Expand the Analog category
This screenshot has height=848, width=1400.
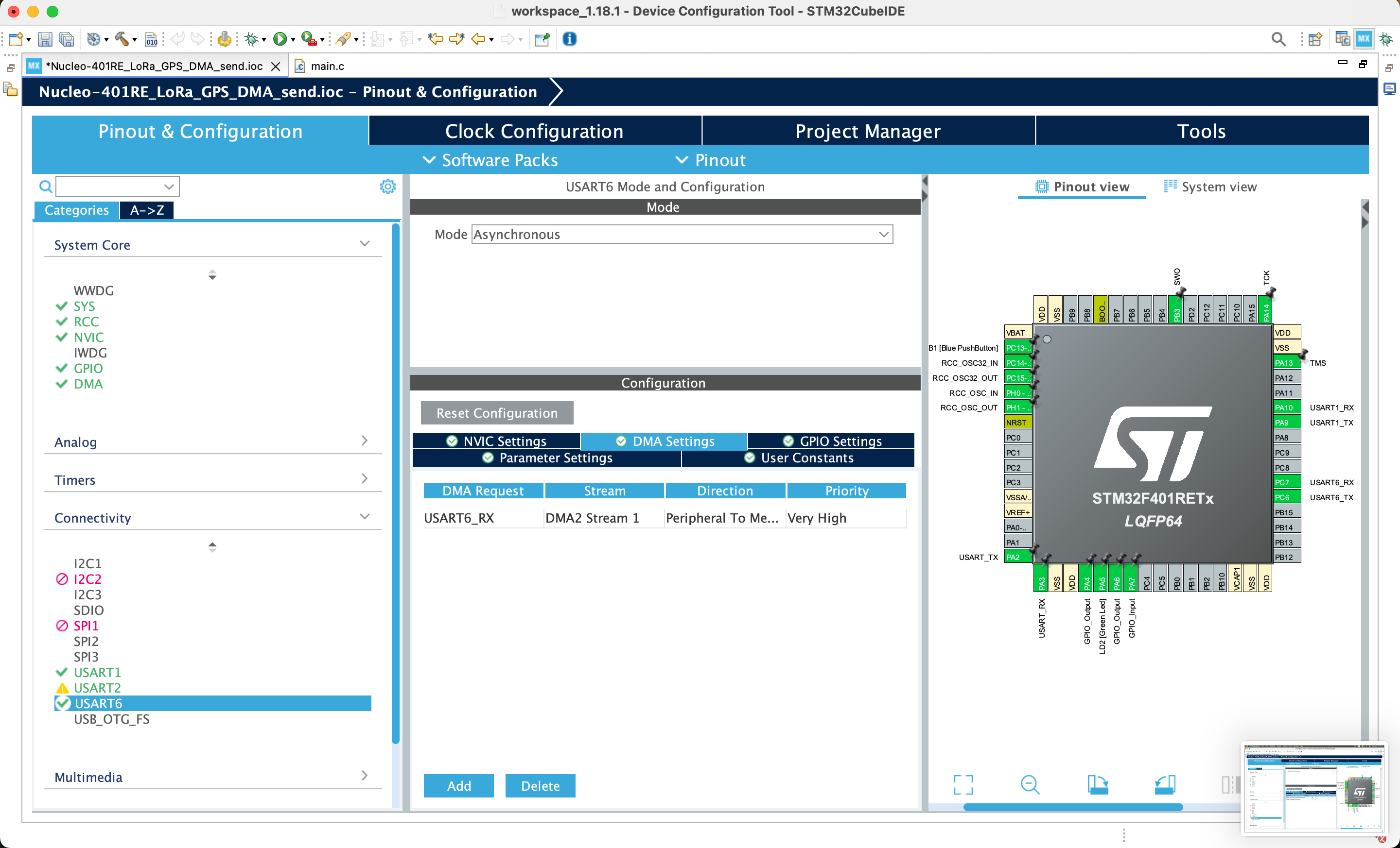[364, 440]
